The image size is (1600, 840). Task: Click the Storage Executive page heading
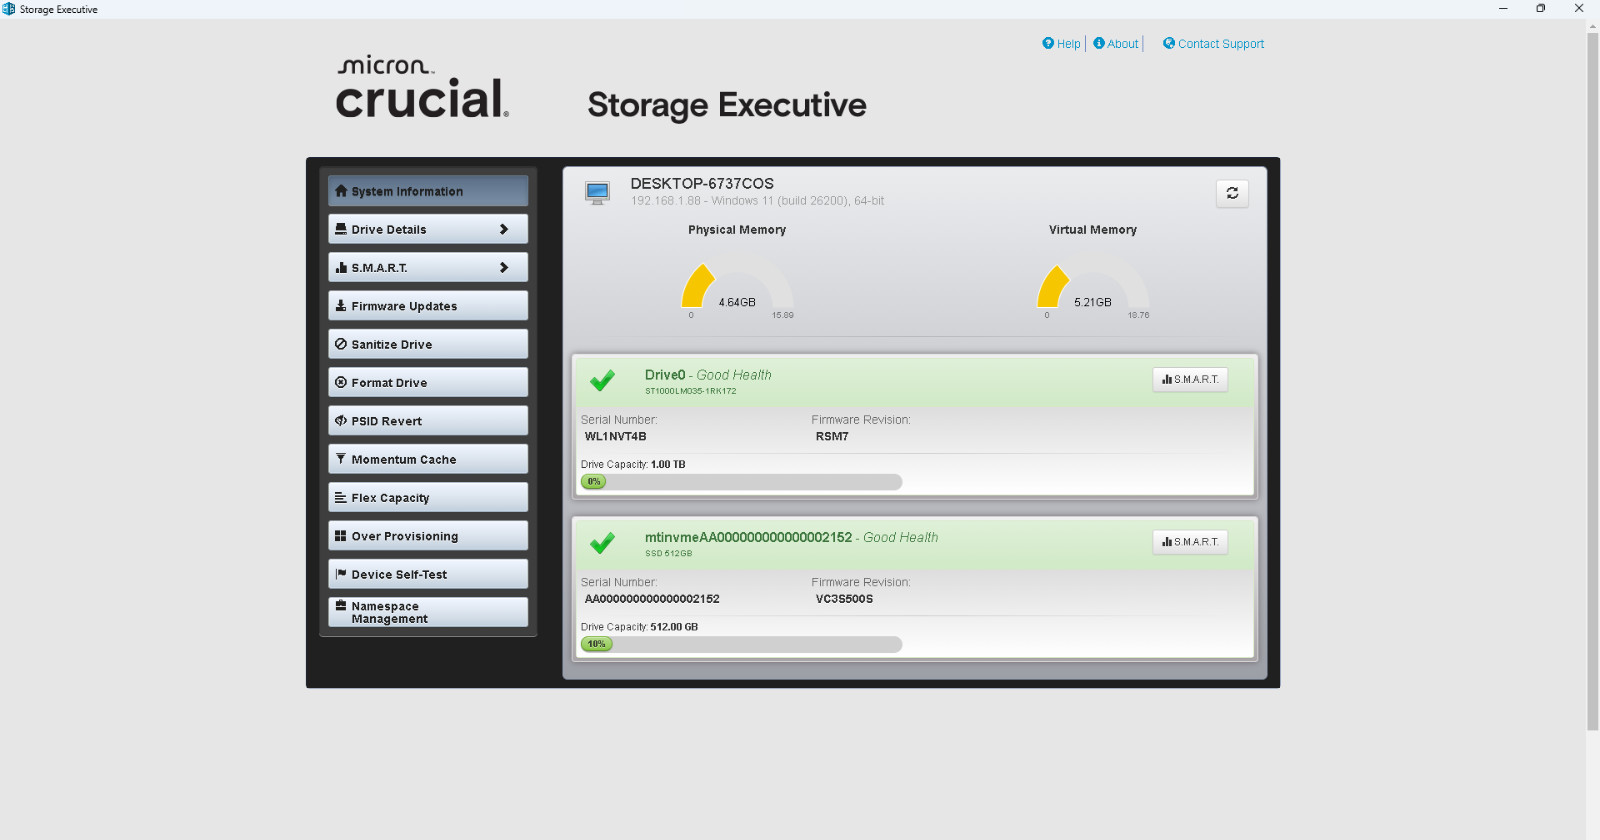point(727,105)
